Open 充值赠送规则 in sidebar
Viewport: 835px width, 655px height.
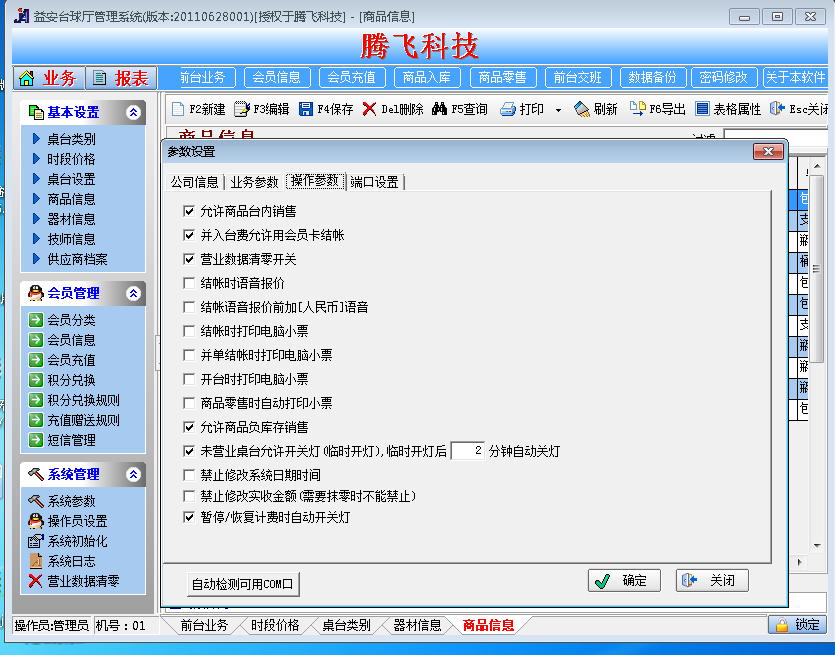point(83,420)
